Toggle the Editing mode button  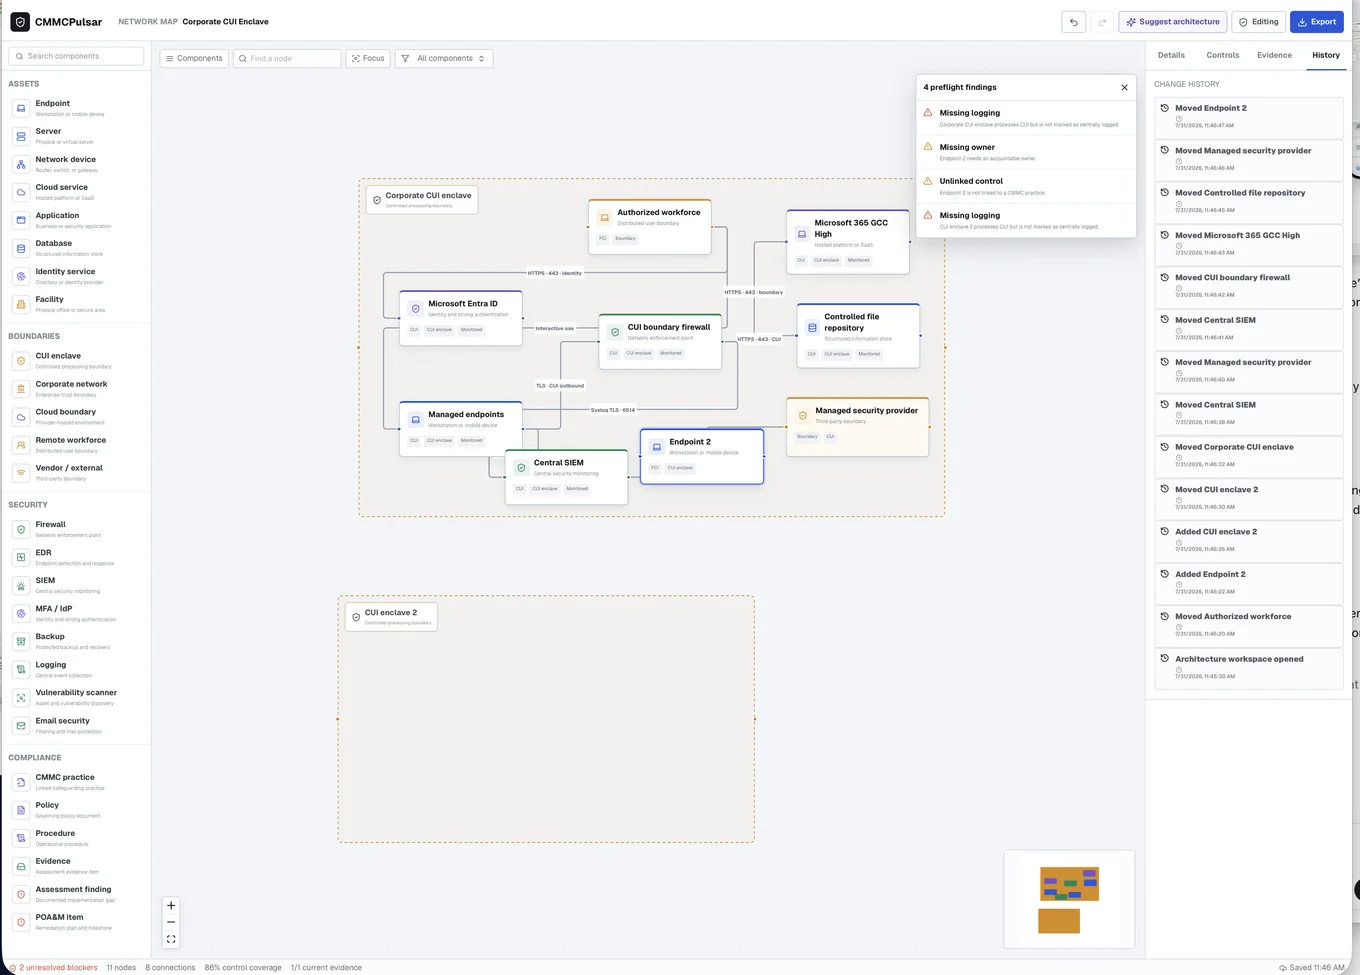point(1258,22)
